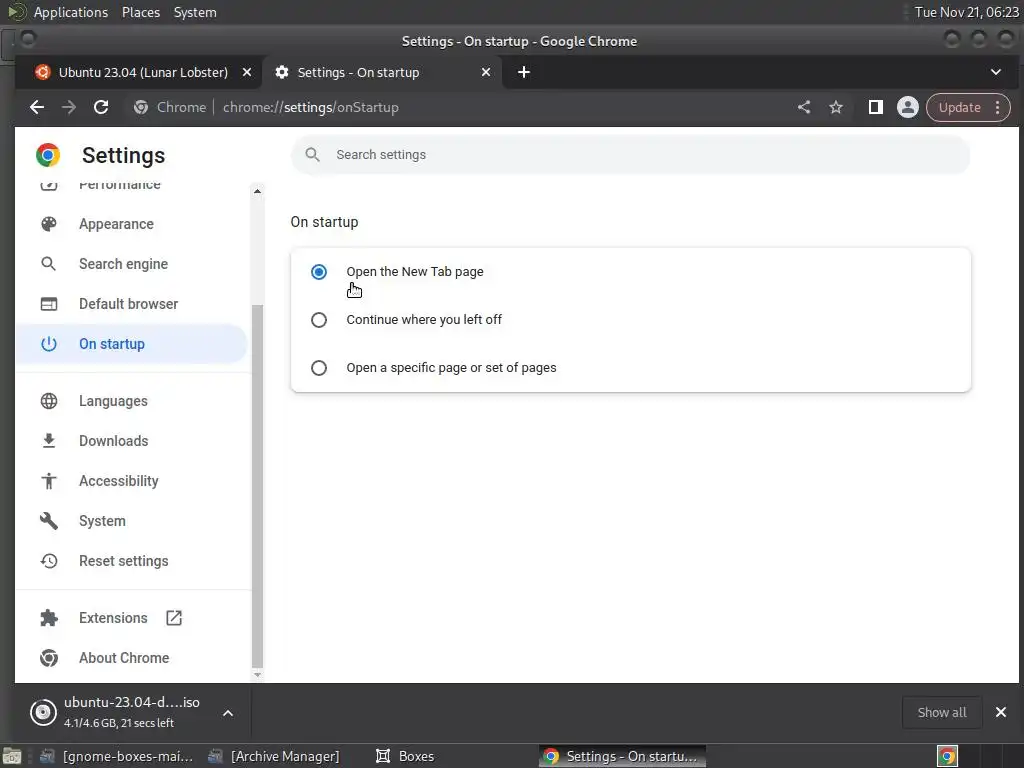Open a new tab with the plus button
This screenshot has height=768, width=1024.
[524, 72]
